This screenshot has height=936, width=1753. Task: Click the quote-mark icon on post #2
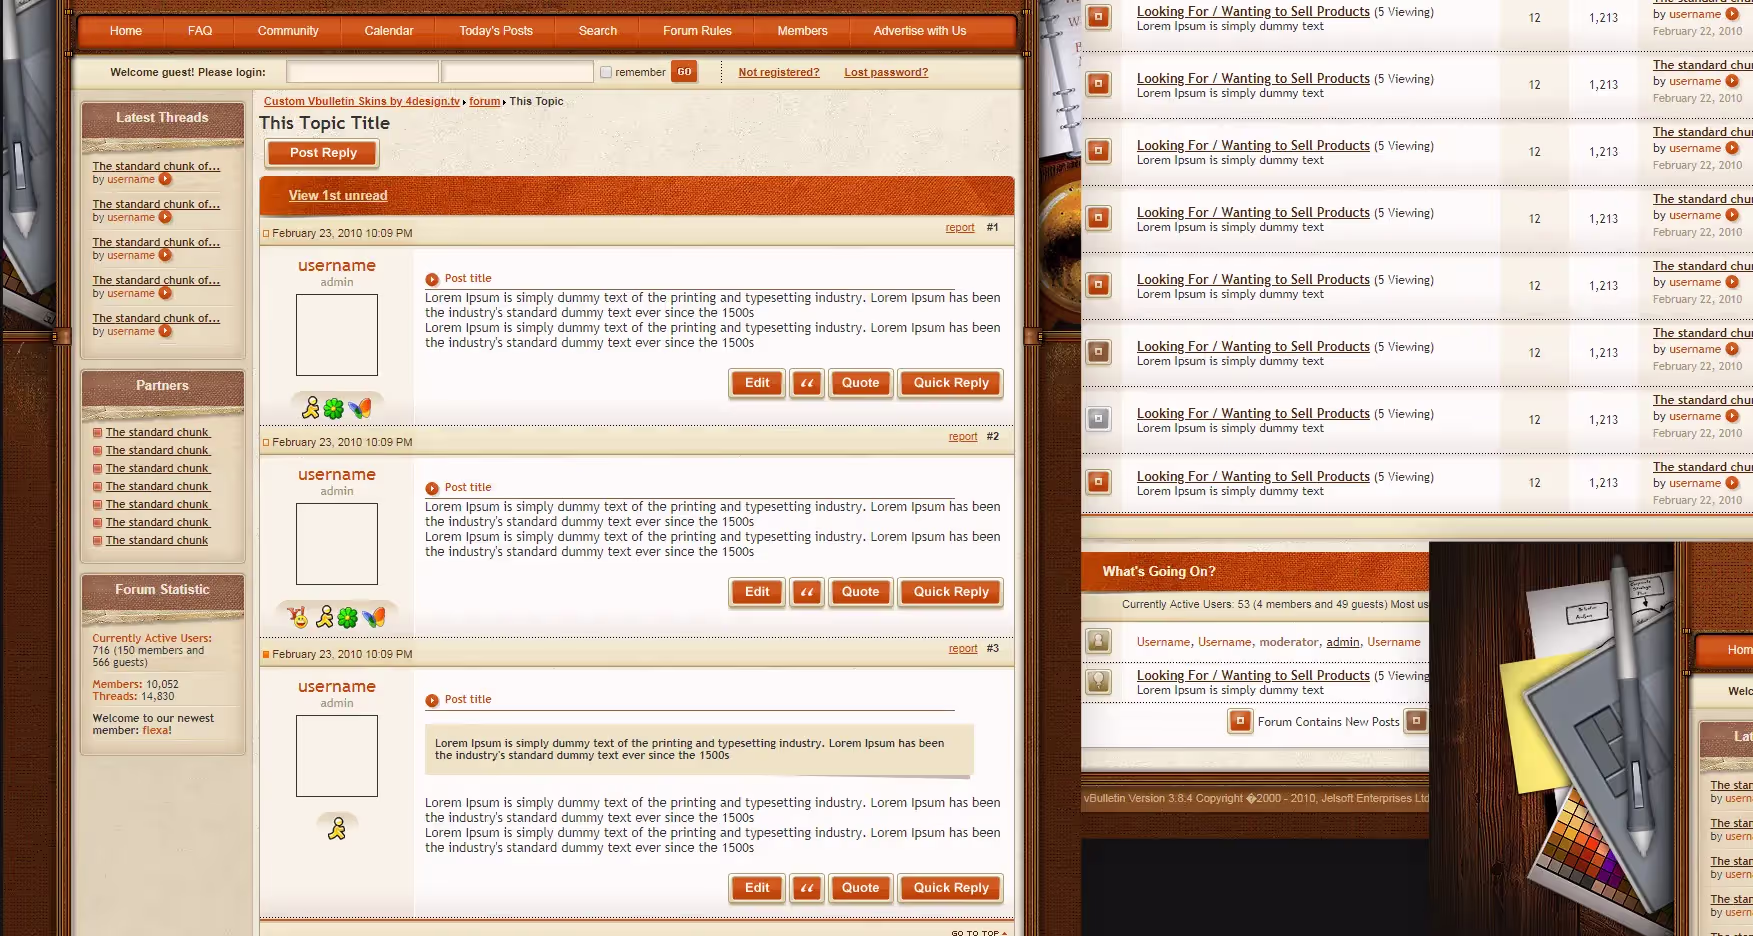pyautogui.click(x=807, y=592)
